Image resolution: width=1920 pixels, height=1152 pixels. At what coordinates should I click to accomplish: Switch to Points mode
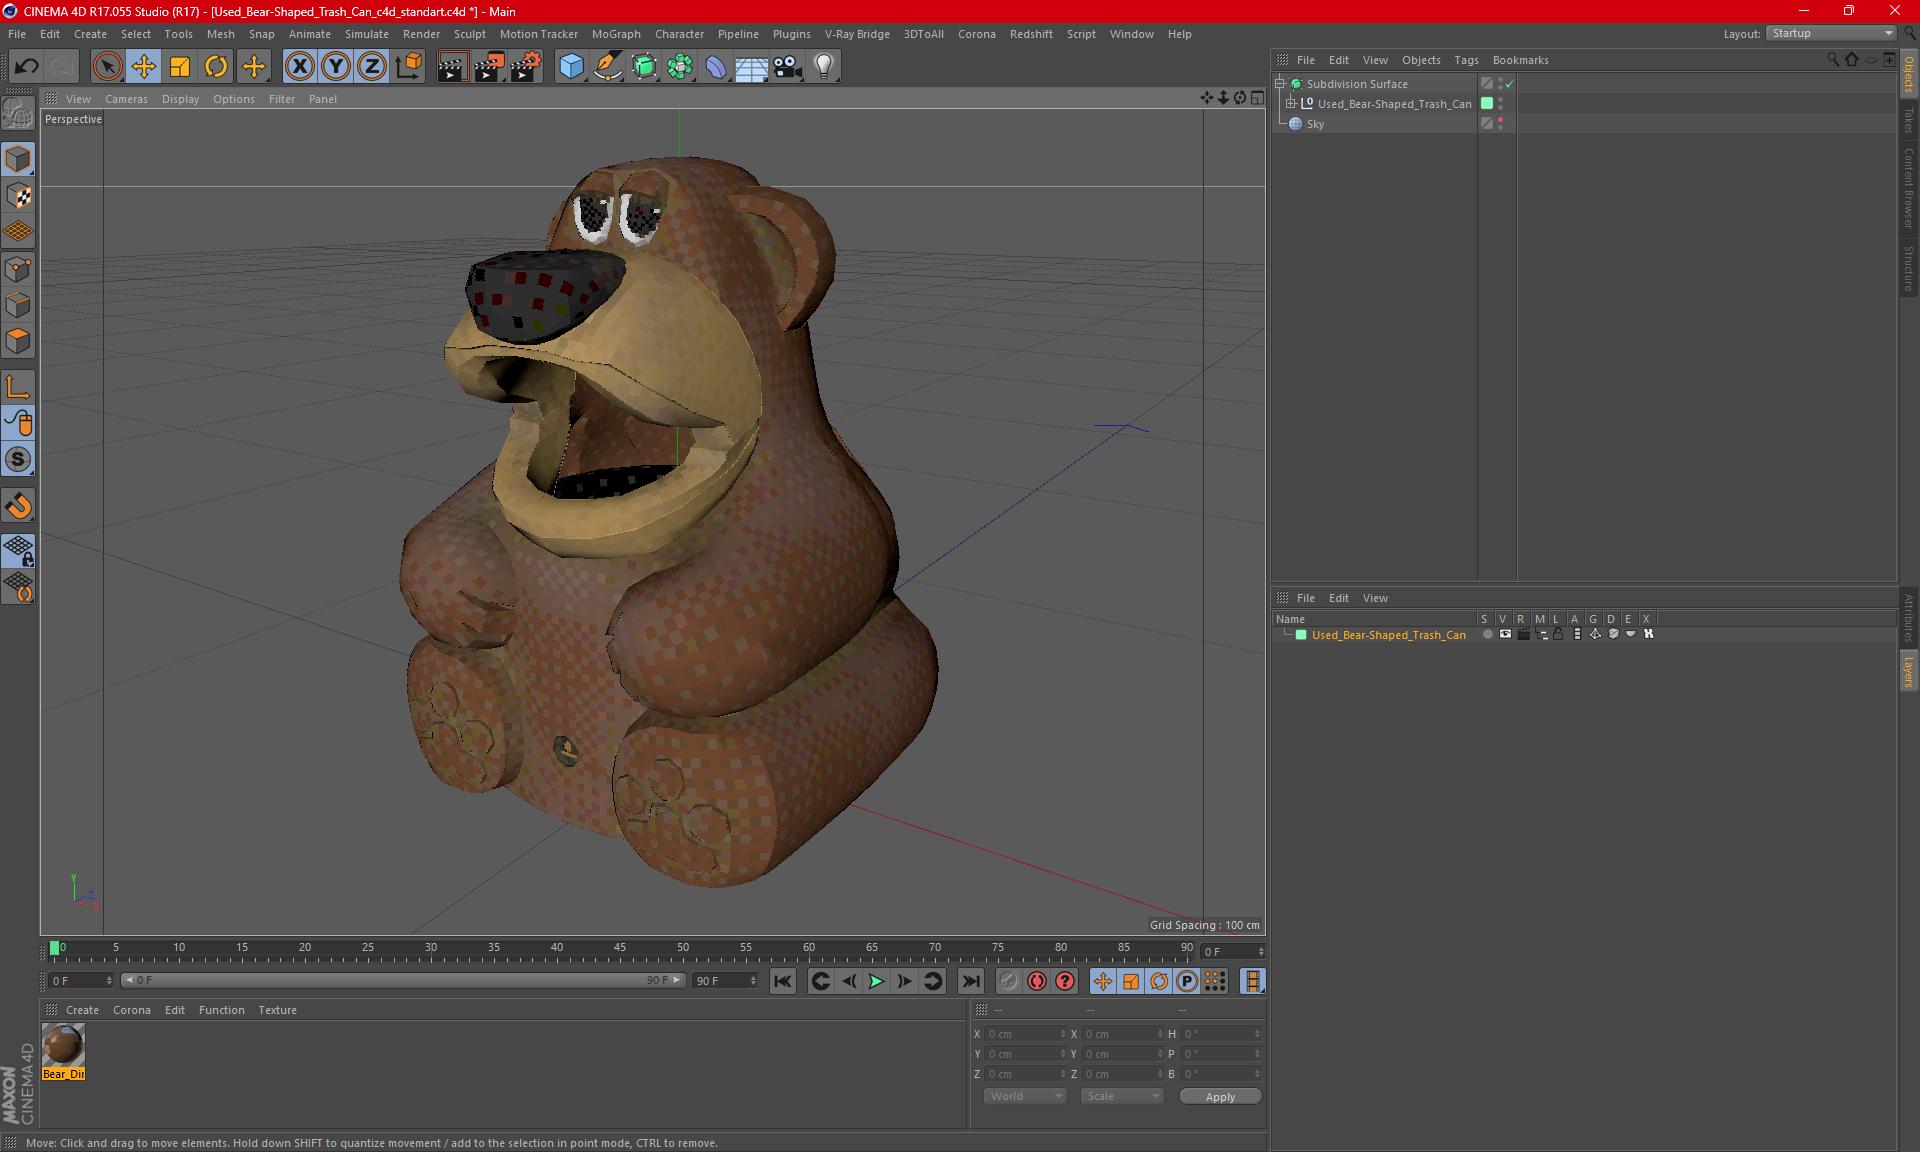click(x=18, y=269)
